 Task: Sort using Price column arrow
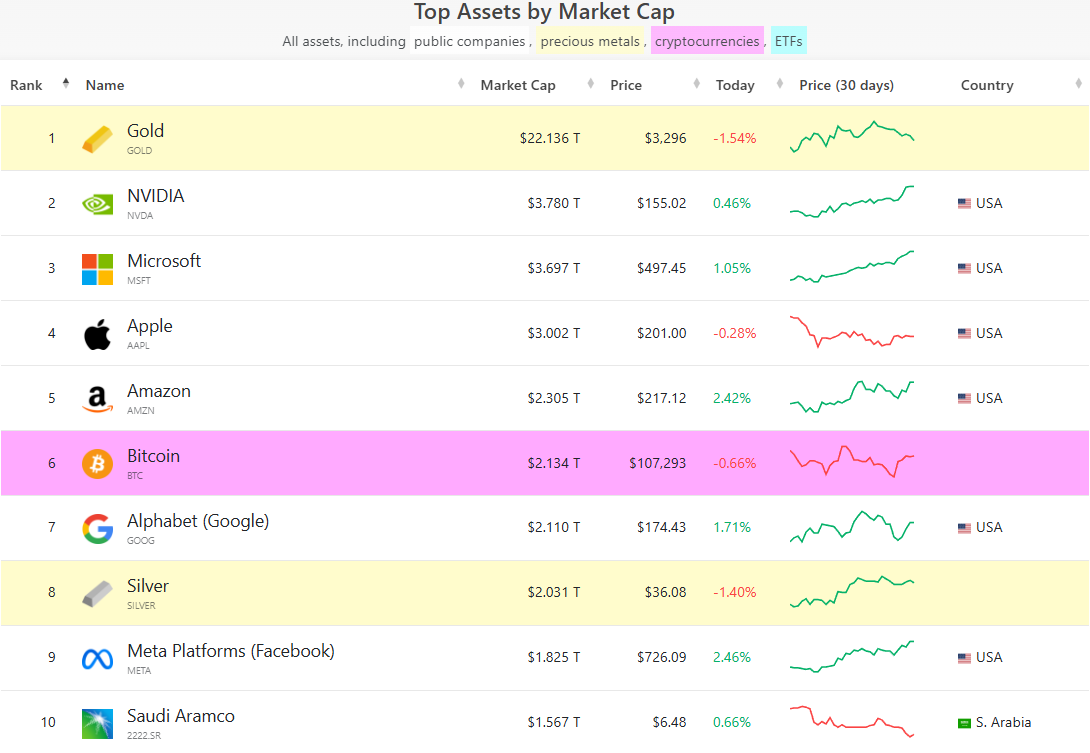point(697,83)
